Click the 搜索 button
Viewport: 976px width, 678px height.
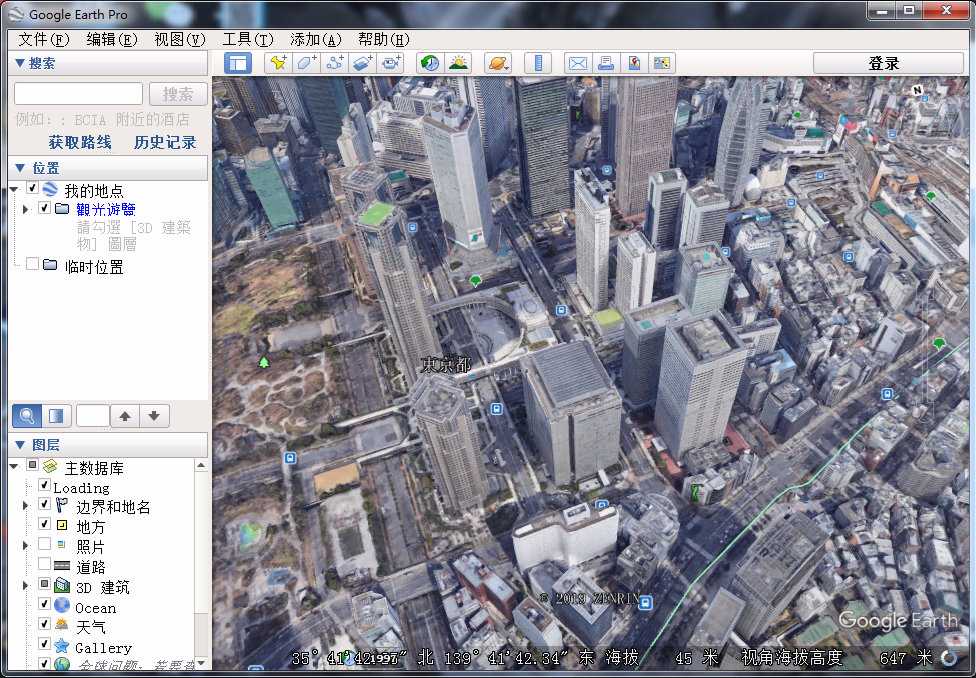(178, 94)
